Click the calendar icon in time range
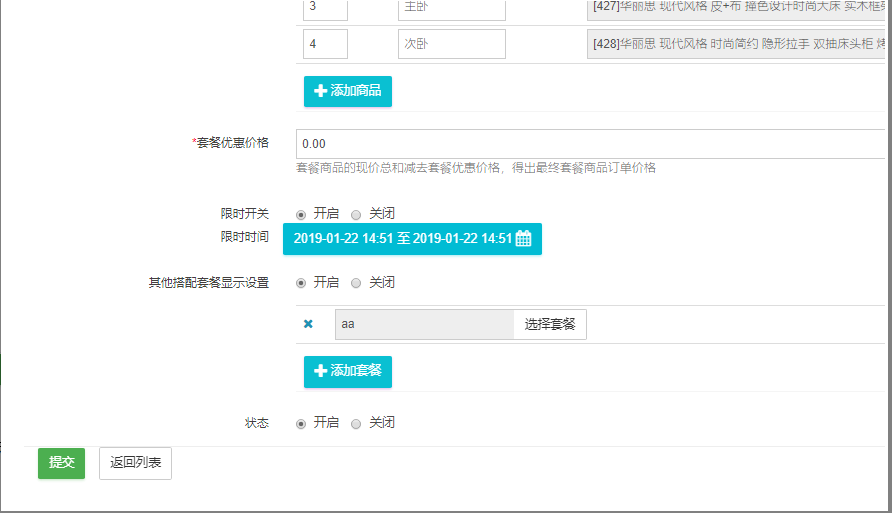The height and width of the screenshot is (513, 892). 523,239
